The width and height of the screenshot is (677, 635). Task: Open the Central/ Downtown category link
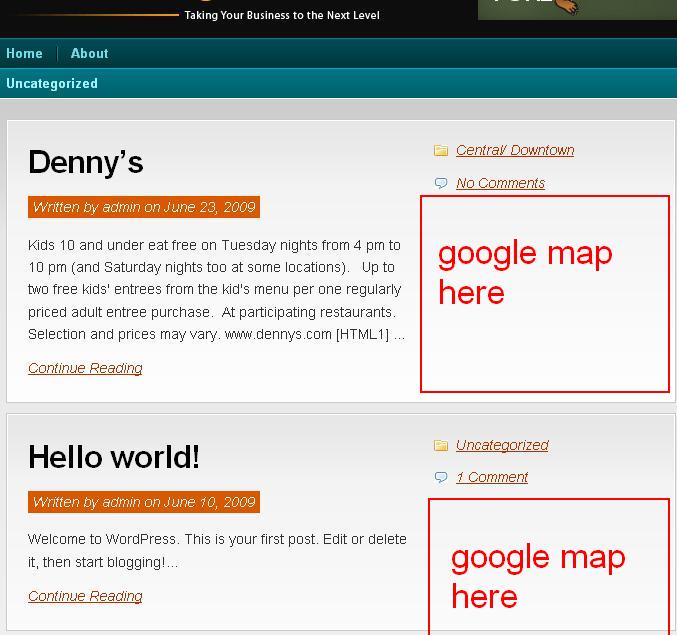(515, 150)
